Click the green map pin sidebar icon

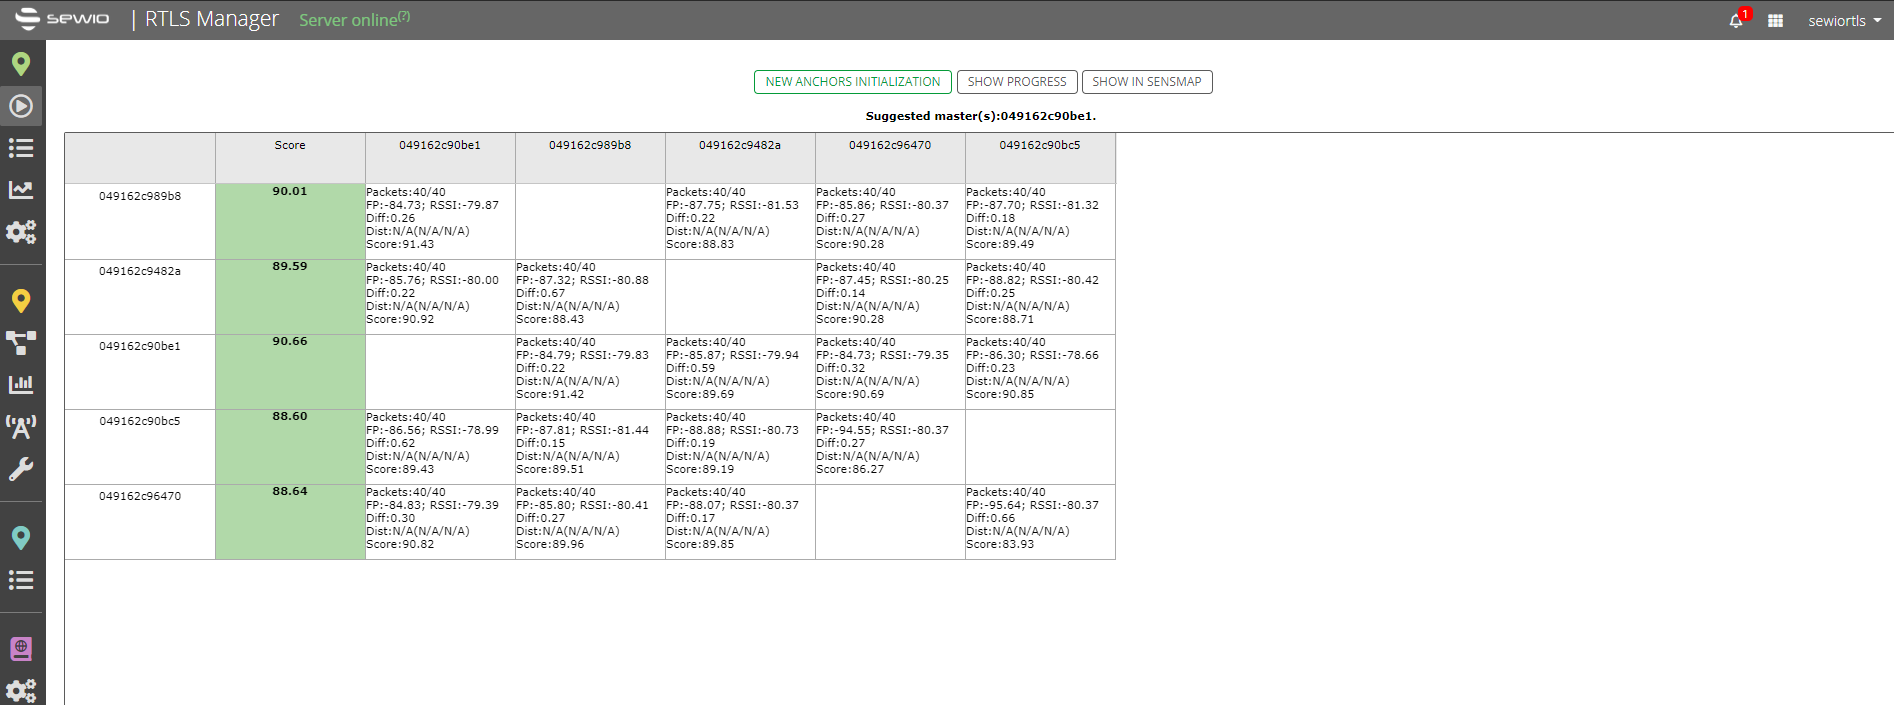point(21,64)
